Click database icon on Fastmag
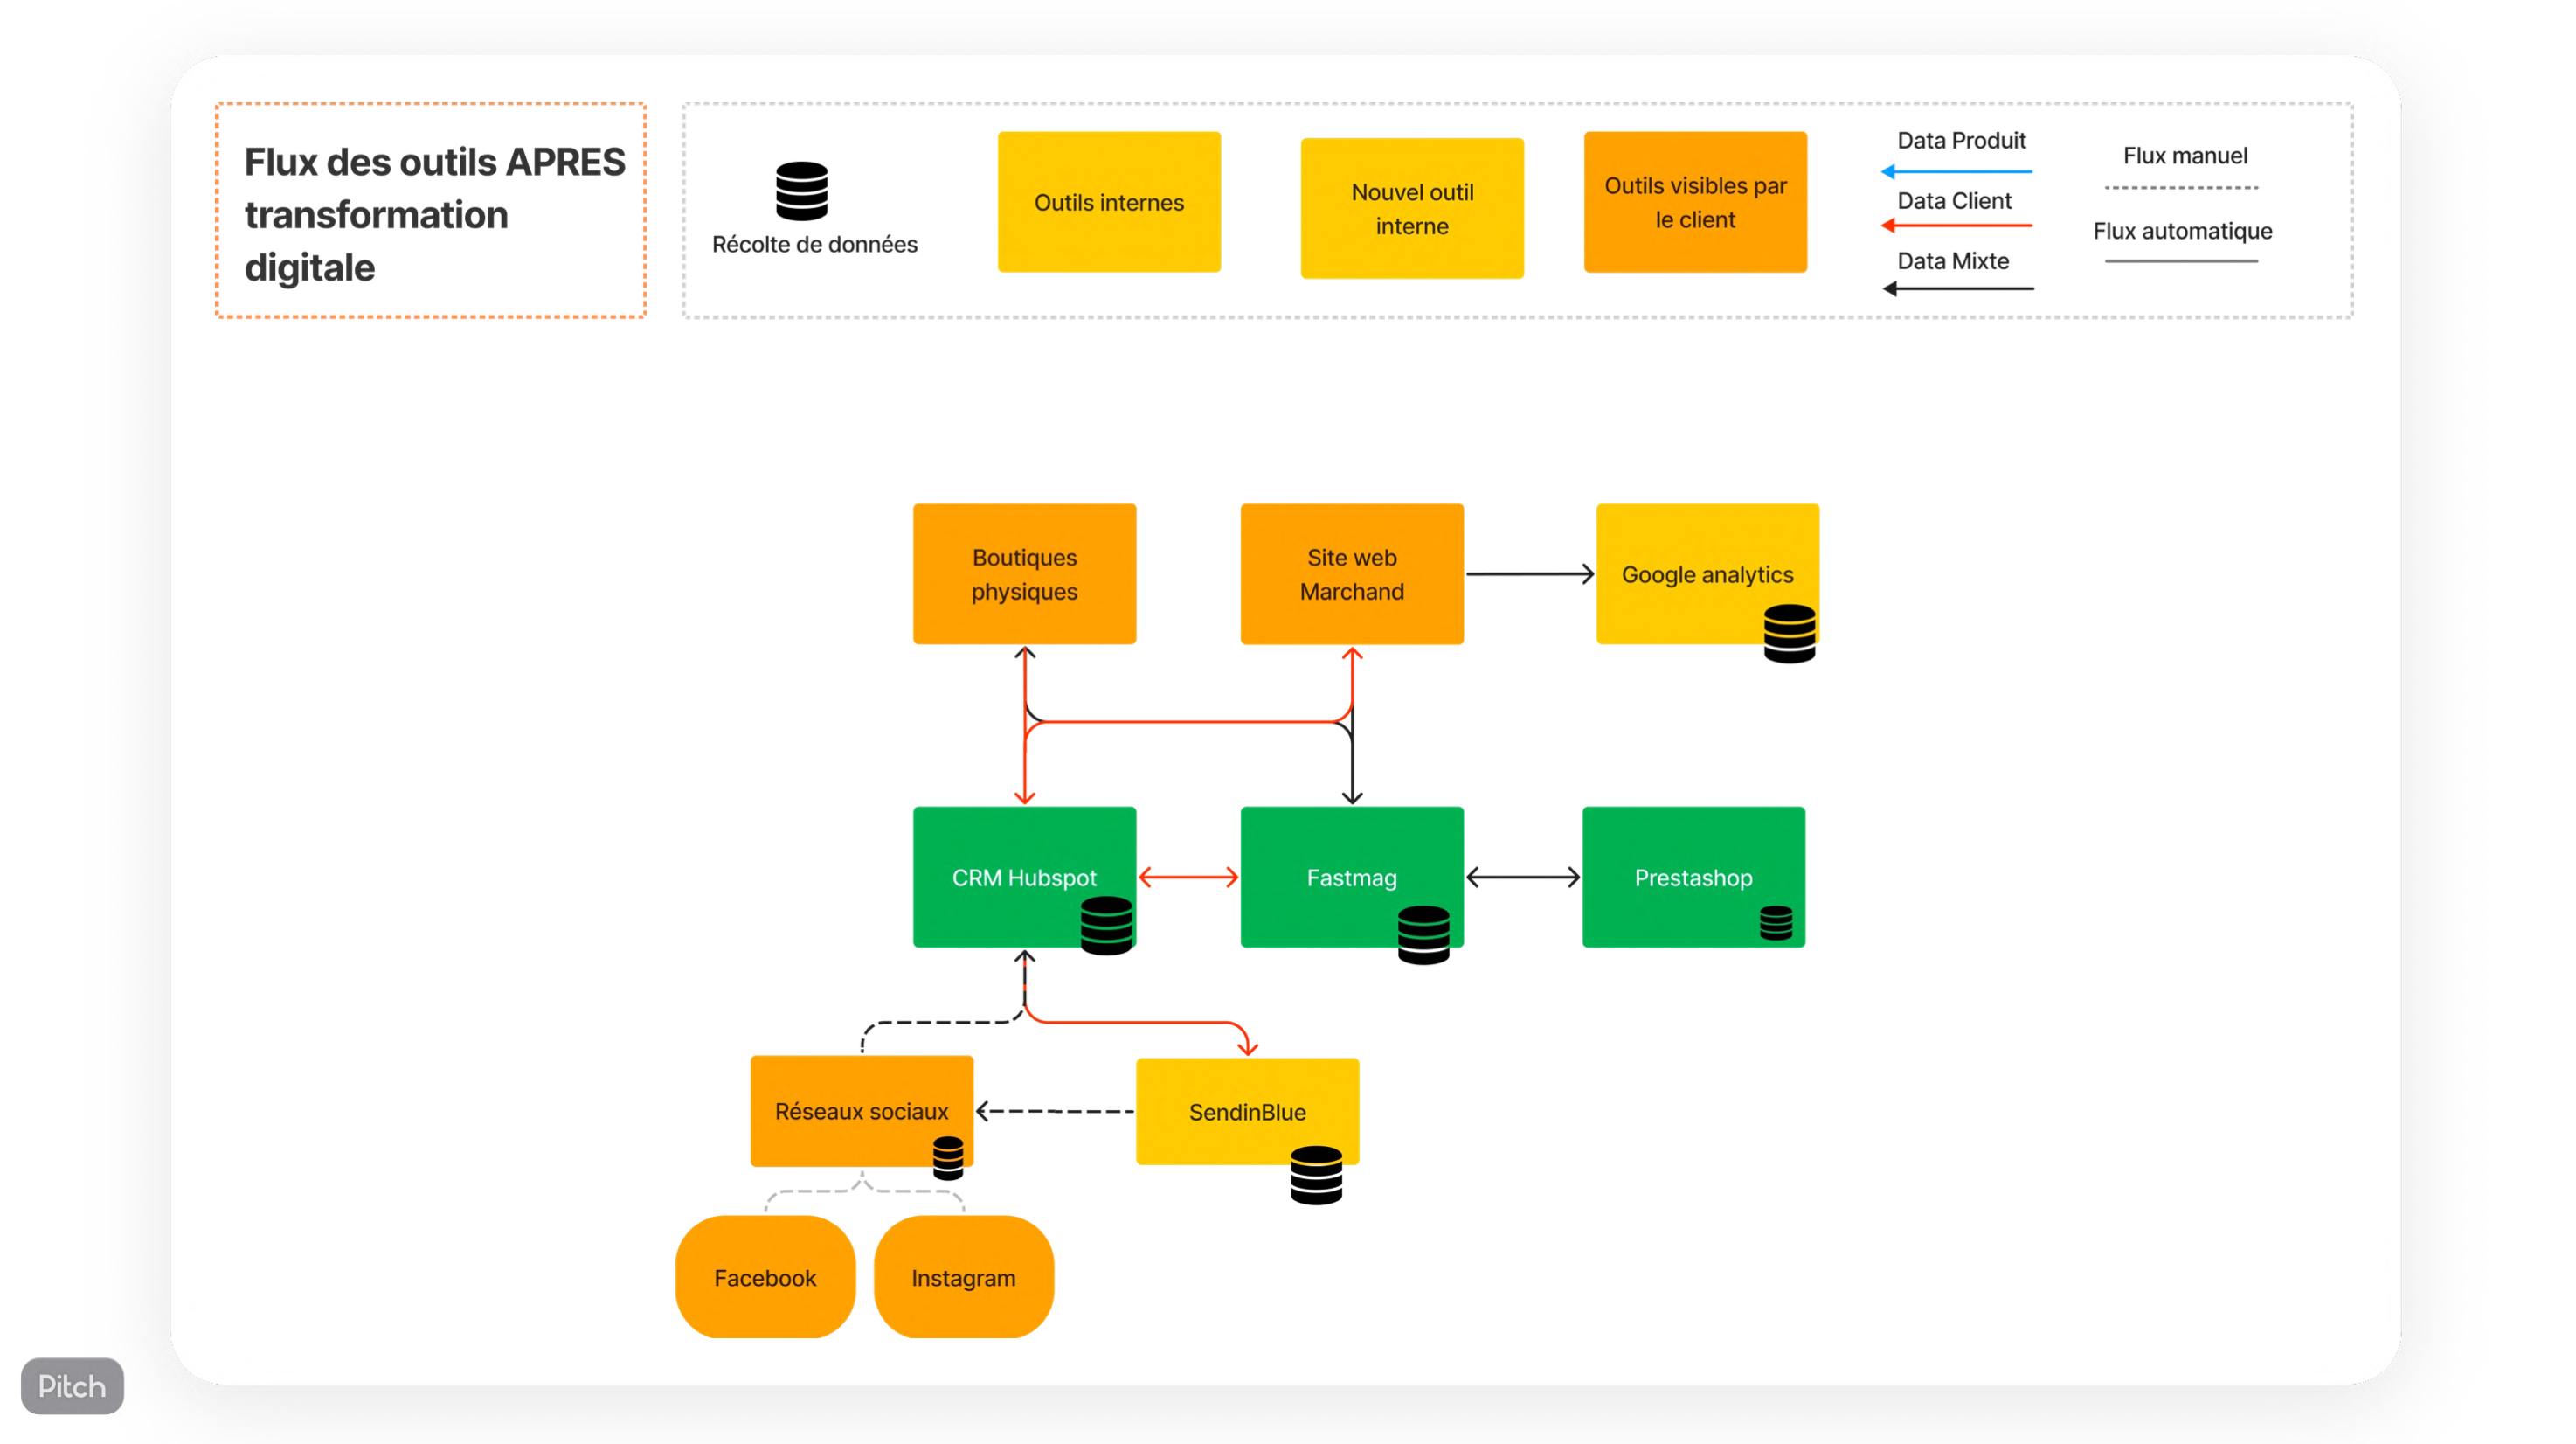The height and width of the screenshot is (1444, 2576). pos(1423,935)
